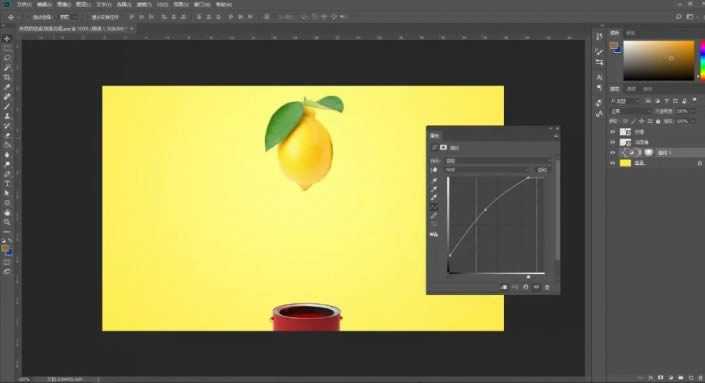This screenshot has width=705, height=383.
Task: Open the layer blend mode dropdown
Action: pyautogui.click(x=629, y=111)
